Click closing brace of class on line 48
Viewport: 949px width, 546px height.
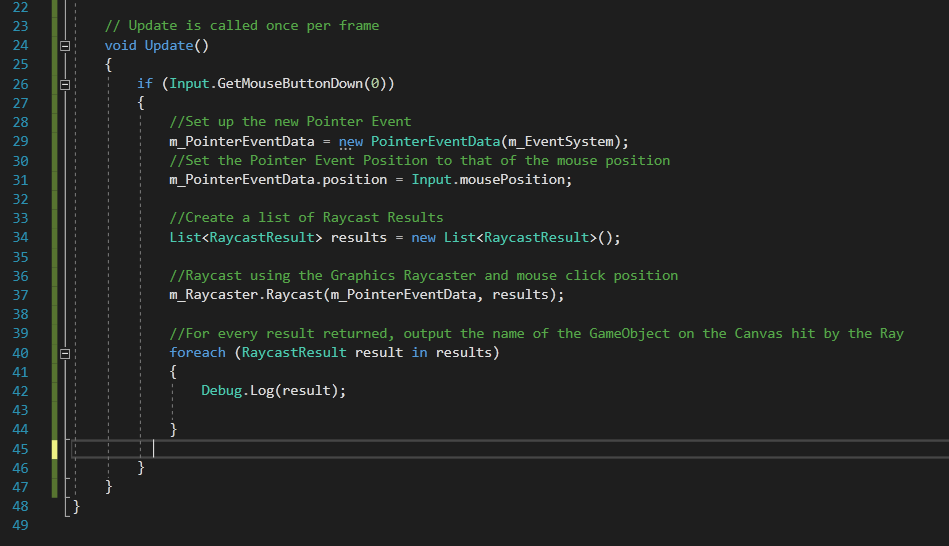[76, 507]
